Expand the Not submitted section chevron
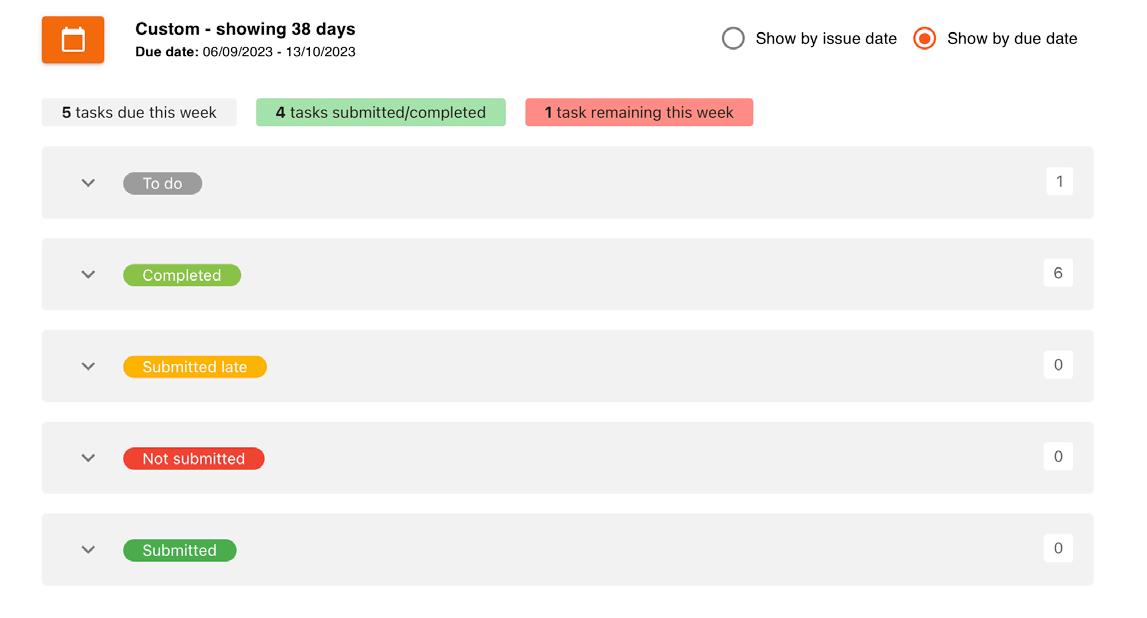This screenshot has height=618, width=1147. [88, 458]
